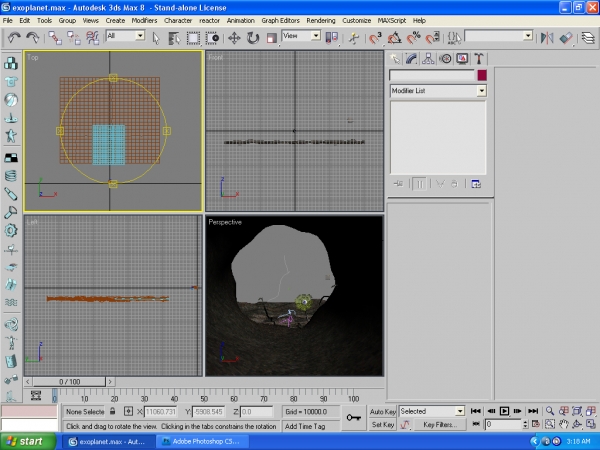
Task: Click the reactor Plane icon
Action: (11, 158)
